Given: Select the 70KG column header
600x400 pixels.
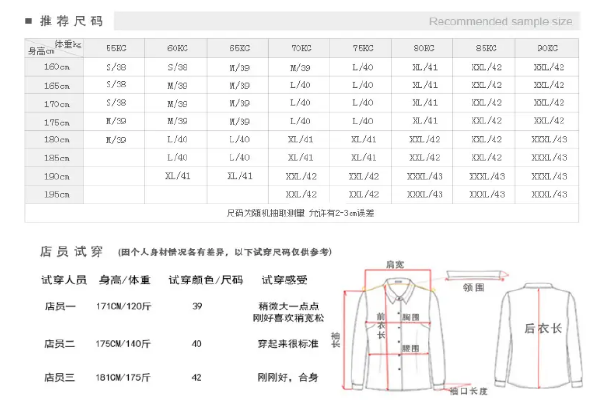Looking at the screenshot, I should point(301,48).
